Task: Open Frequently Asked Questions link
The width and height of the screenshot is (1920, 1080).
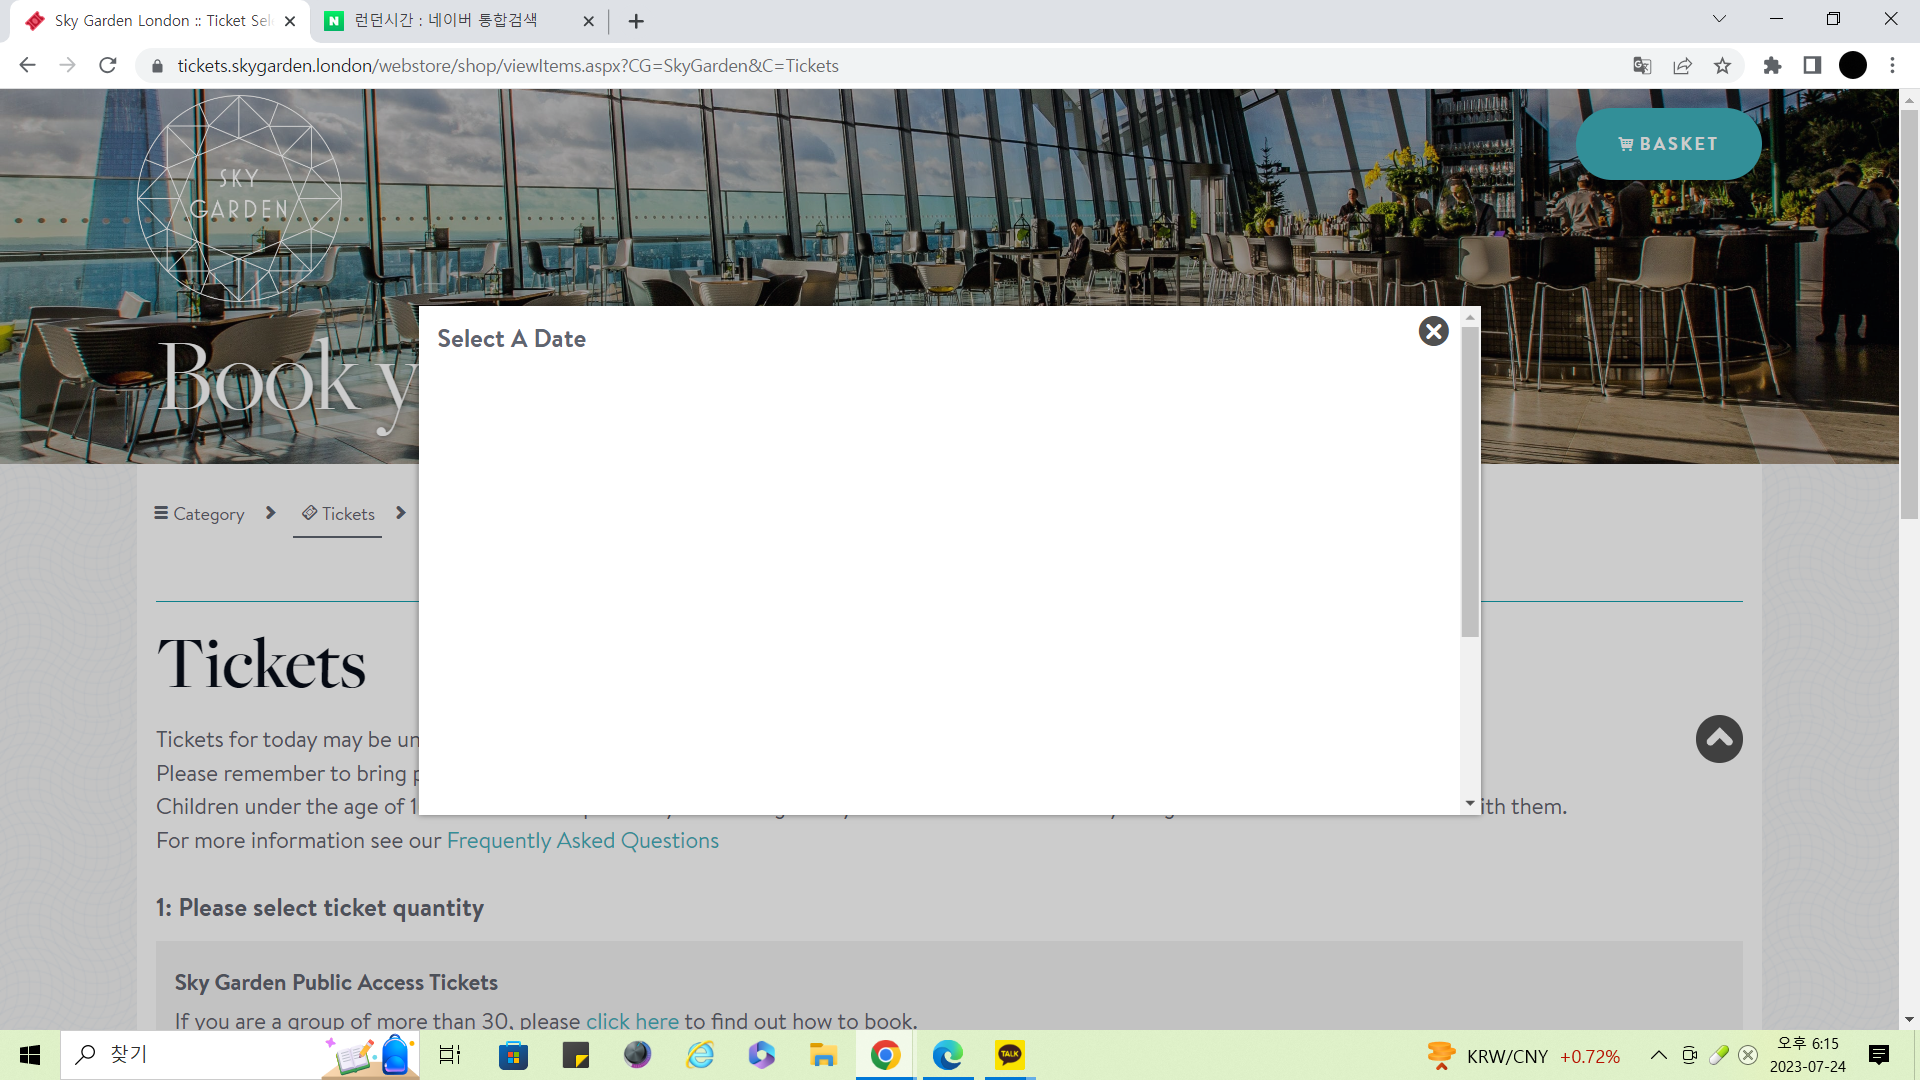Action: tap(582, 841)
